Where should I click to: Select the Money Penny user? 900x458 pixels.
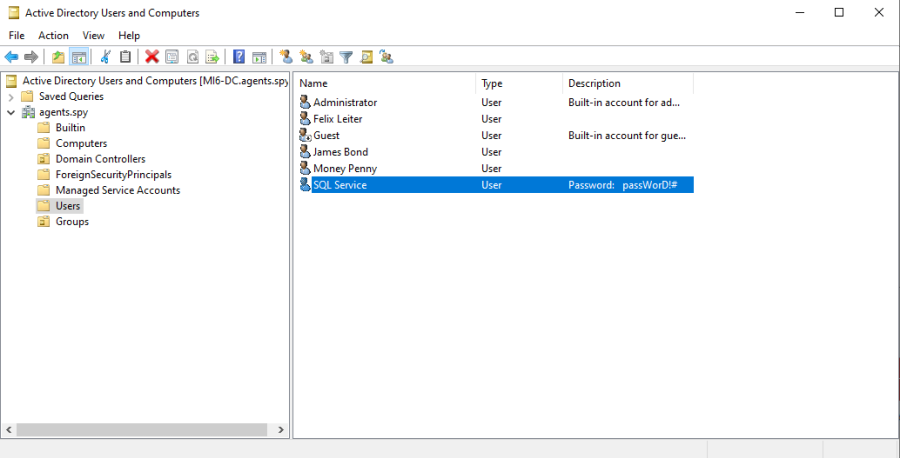point(345,169)
